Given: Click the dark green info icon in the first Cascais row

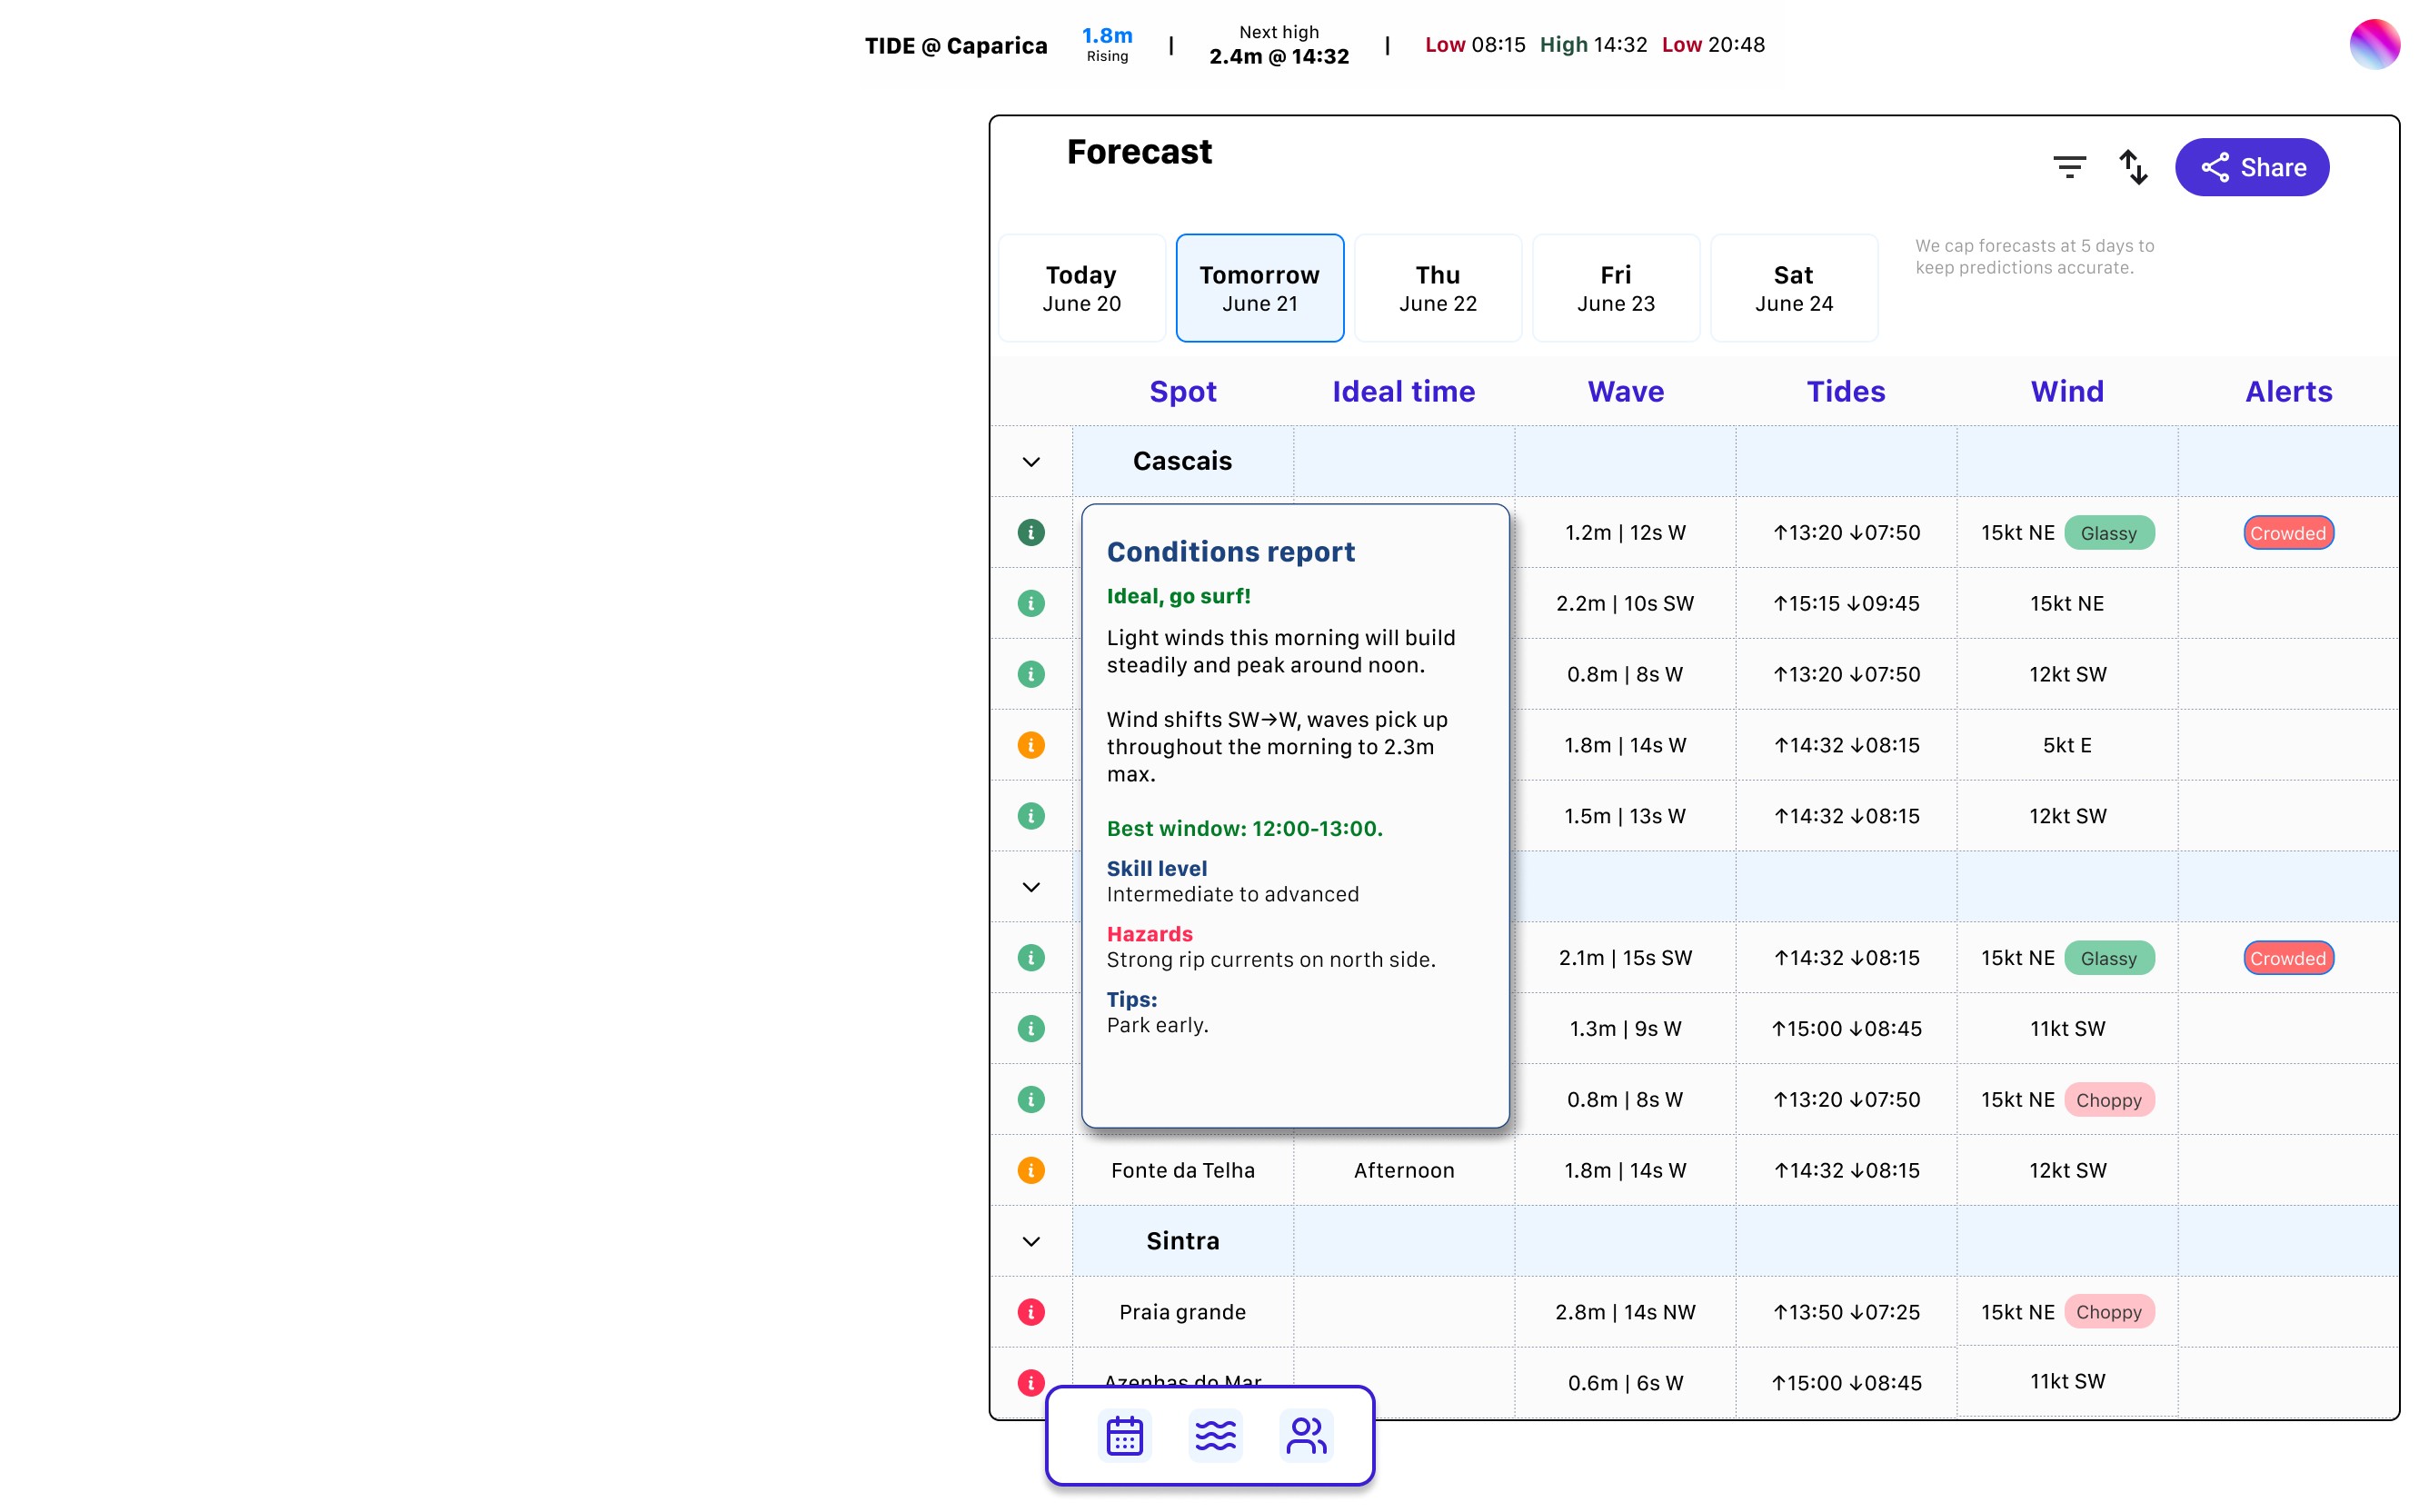Looking at the screenshot, I should (x=1031, y=532).
